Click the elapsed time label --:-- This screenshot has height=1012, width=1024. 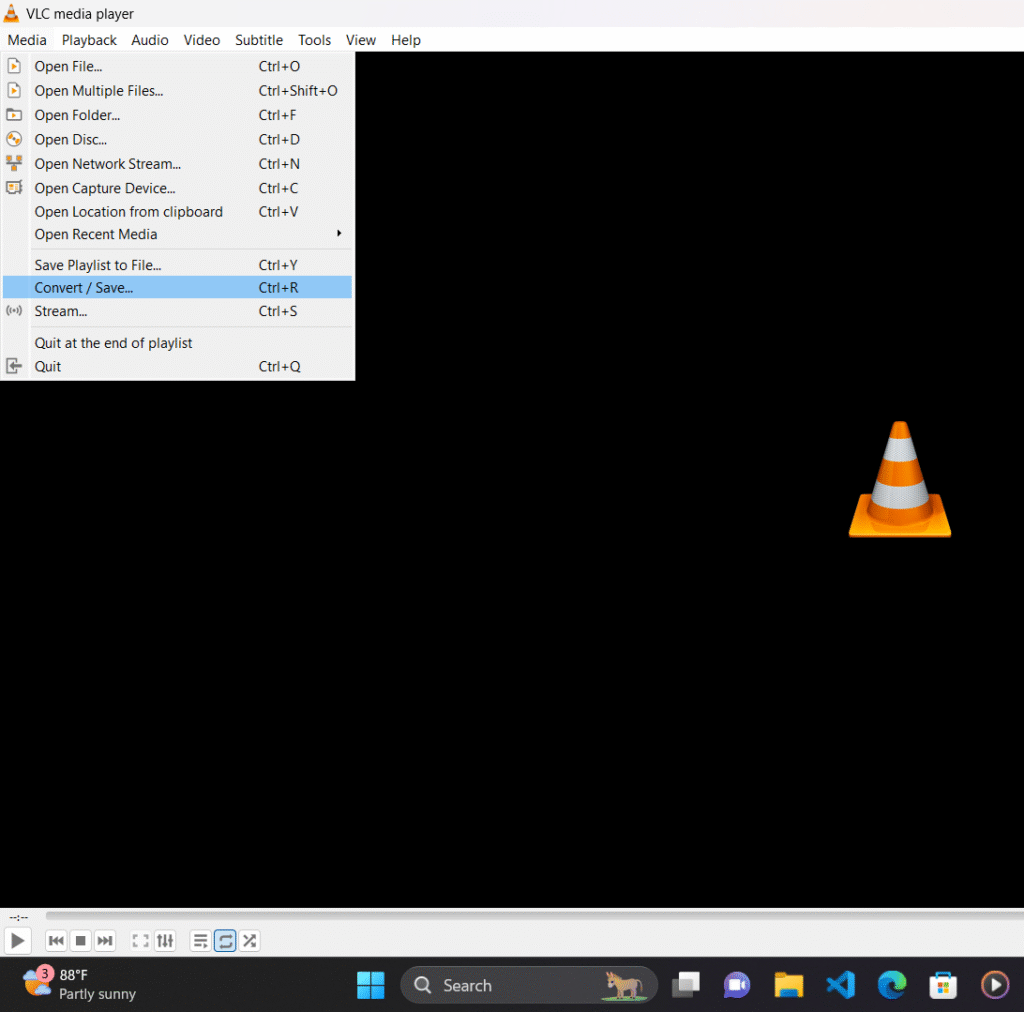click(19, 917)
